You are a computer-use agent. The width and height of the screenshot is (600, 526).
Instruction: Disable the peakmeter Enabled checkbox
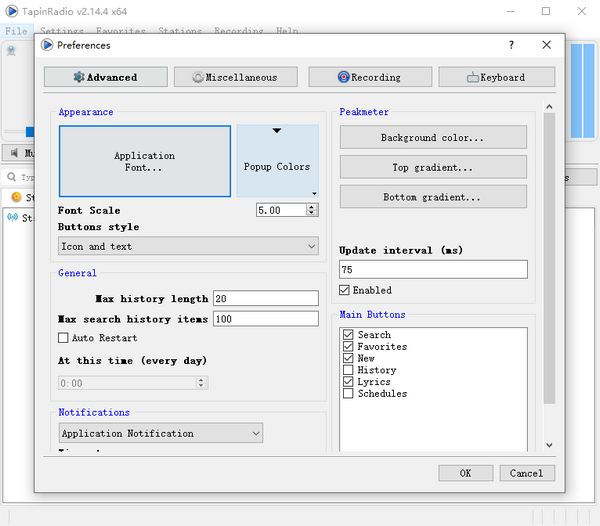click(x=346, y=290)
